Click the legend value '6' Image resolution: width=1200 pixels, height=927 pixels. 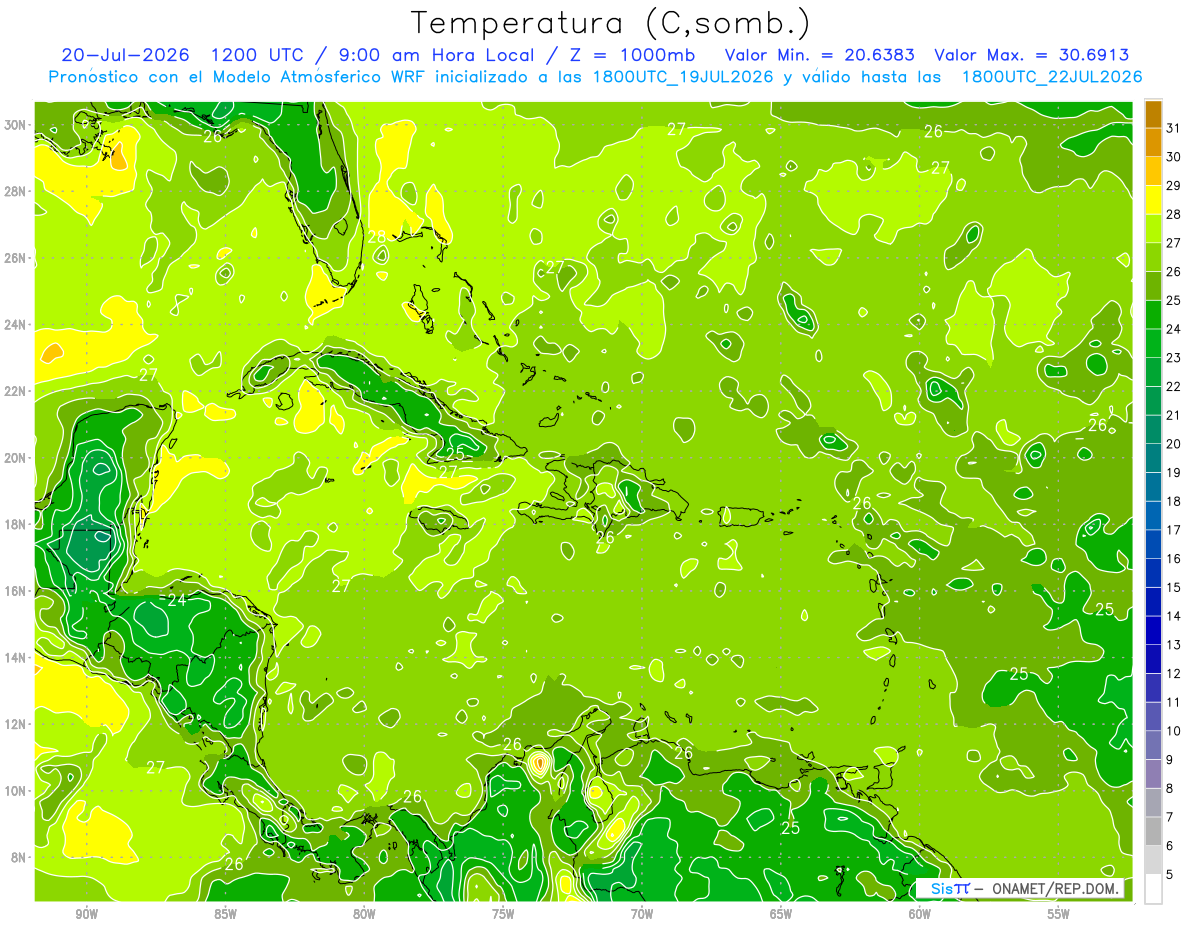point(1170,846)
